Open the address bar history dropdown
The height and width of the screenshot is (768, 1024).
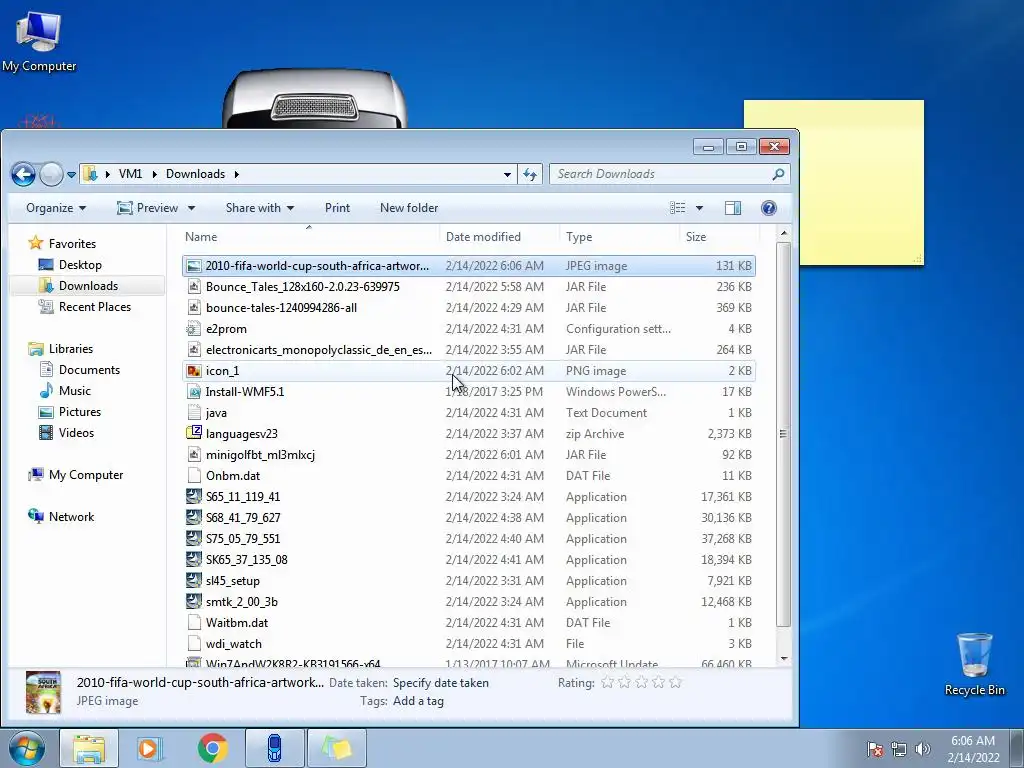point(507,174)
